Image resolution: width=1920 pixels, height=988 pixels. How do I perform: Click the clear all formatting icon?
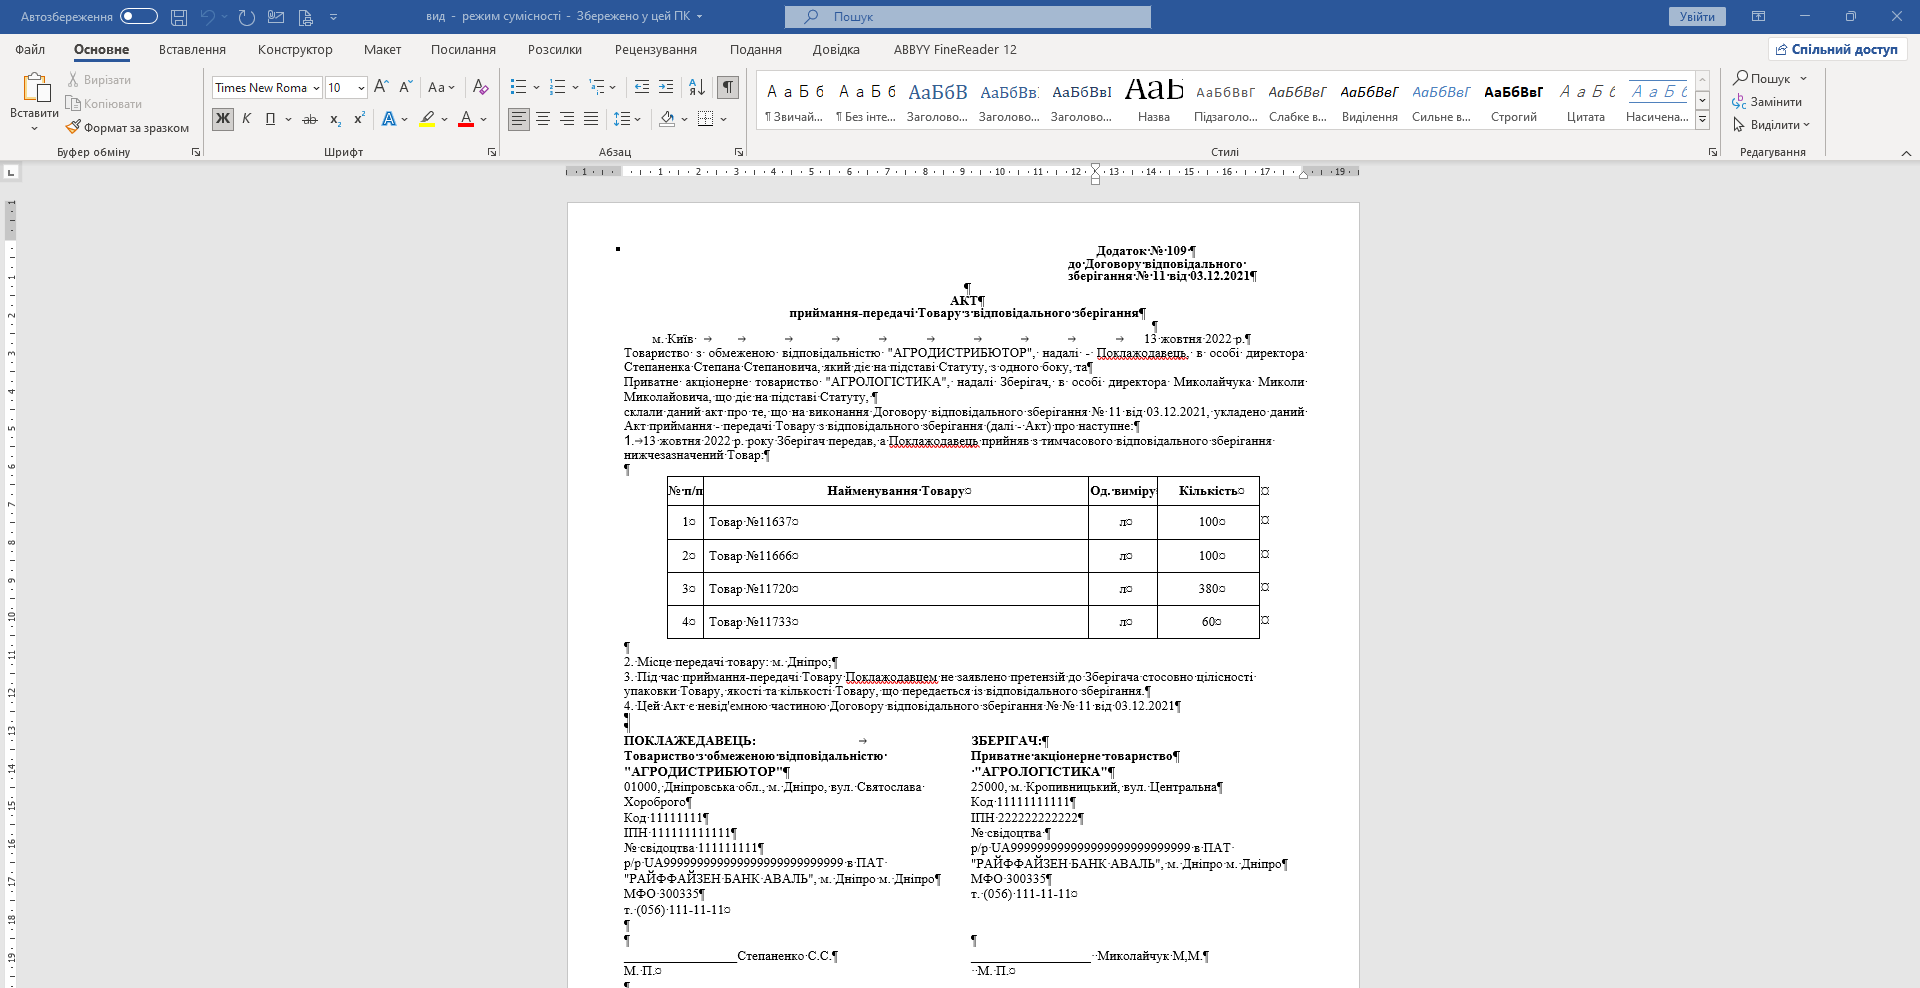click(x=481, y=87)
